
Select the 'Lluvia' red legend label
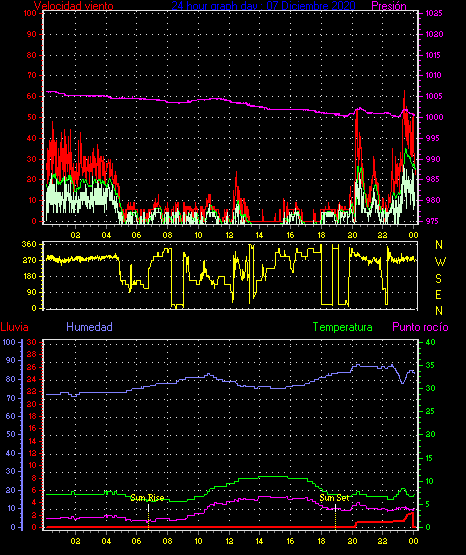point(15,327)
